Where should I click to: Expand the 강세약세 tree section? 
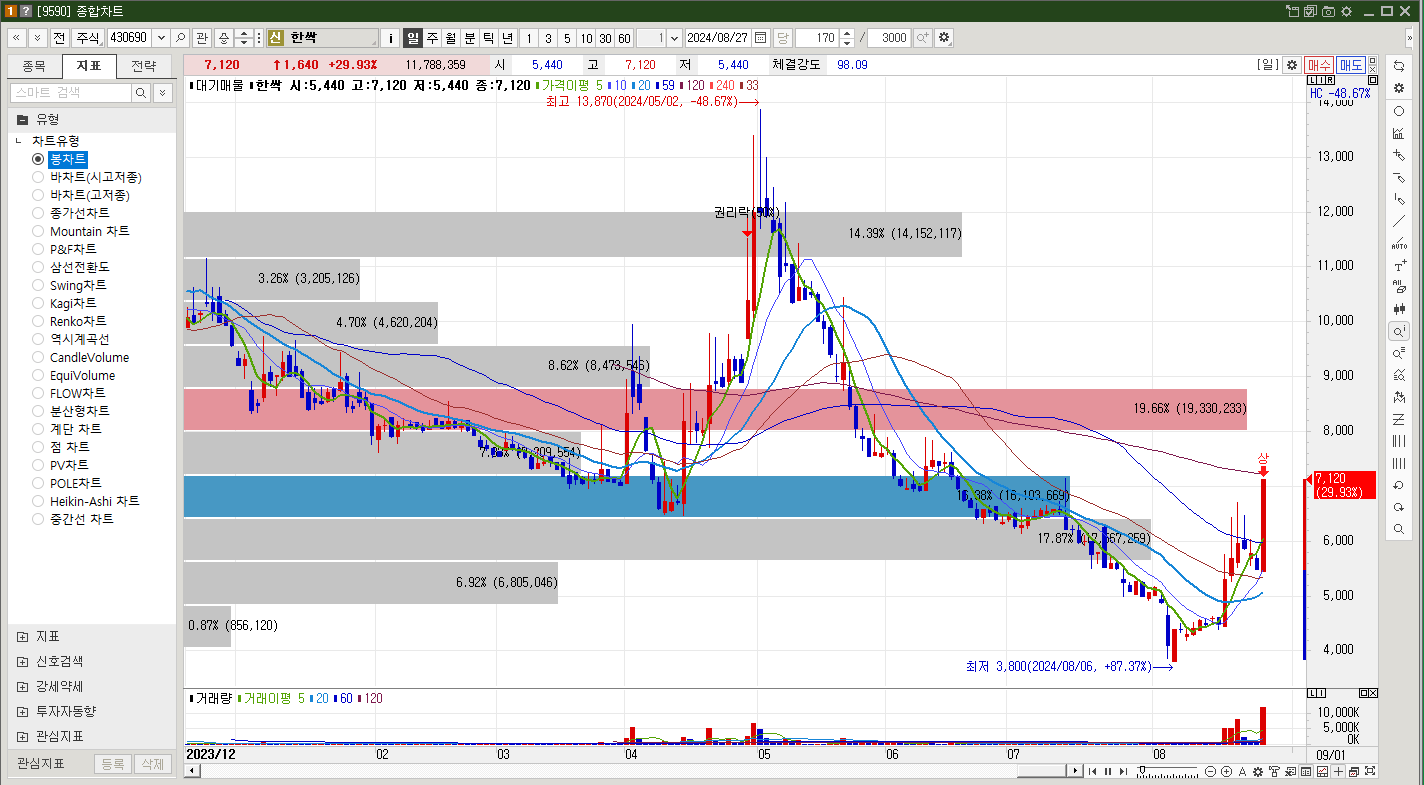click(22, 686)
